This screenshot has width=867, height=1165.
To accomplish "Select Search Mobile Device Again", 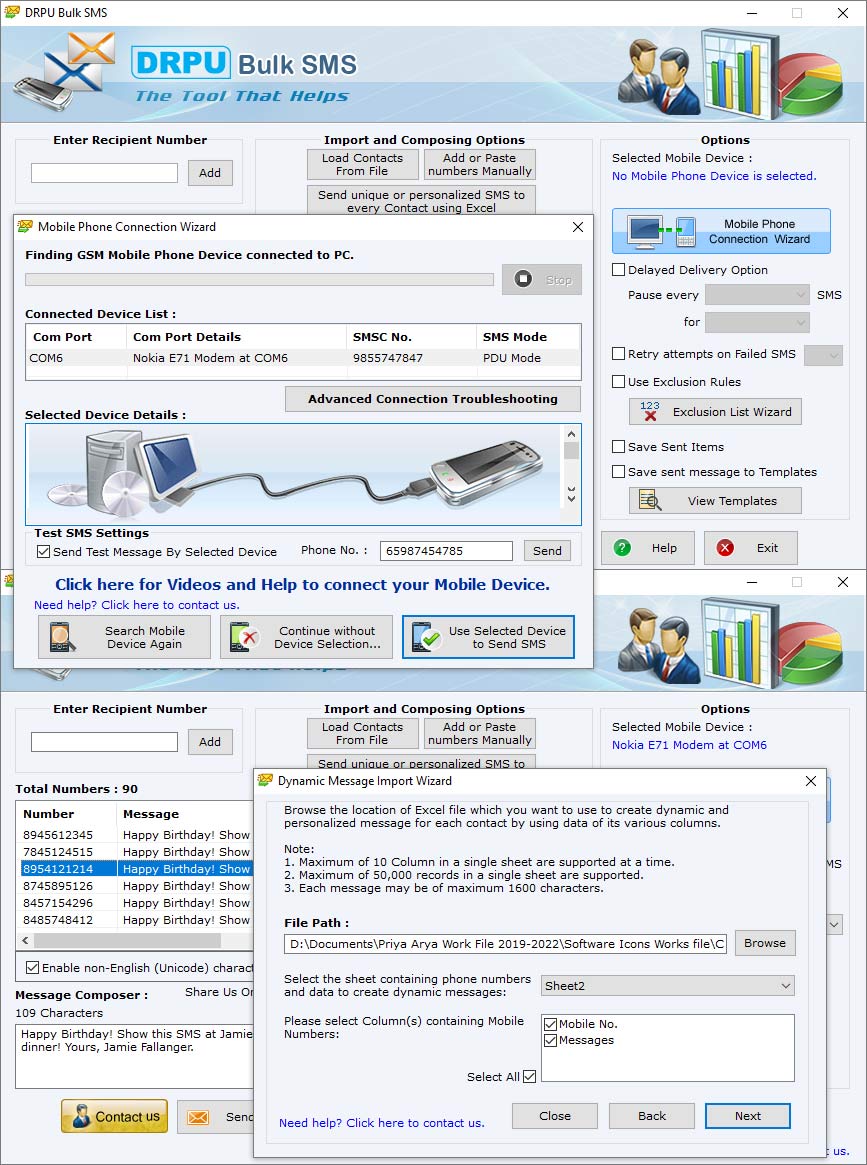I will point(123,637).
